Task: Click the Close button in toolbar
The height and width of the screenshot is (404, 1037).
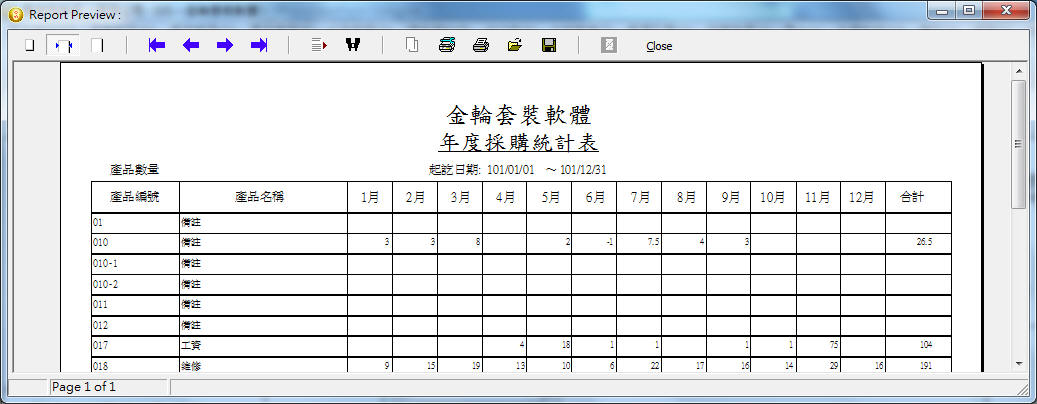Action: pos(659,46)
